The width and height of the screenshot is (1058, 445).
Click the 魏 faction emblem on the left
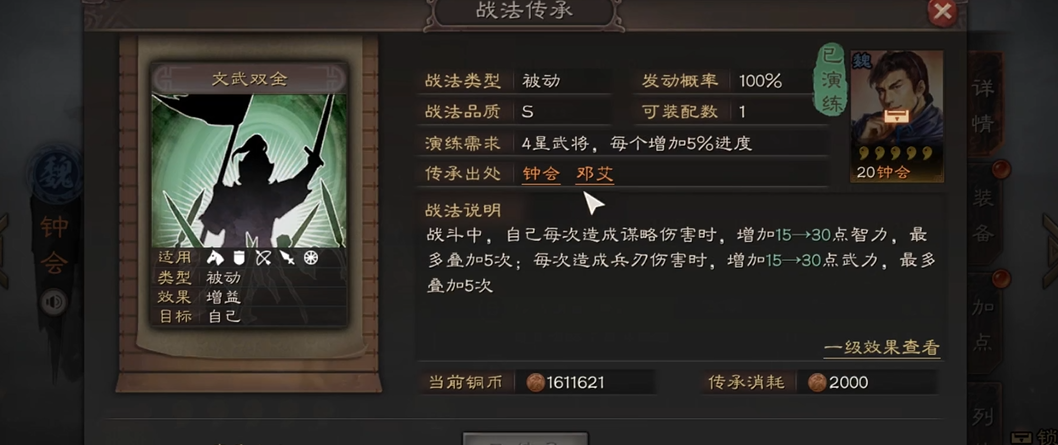coord(56,176)
